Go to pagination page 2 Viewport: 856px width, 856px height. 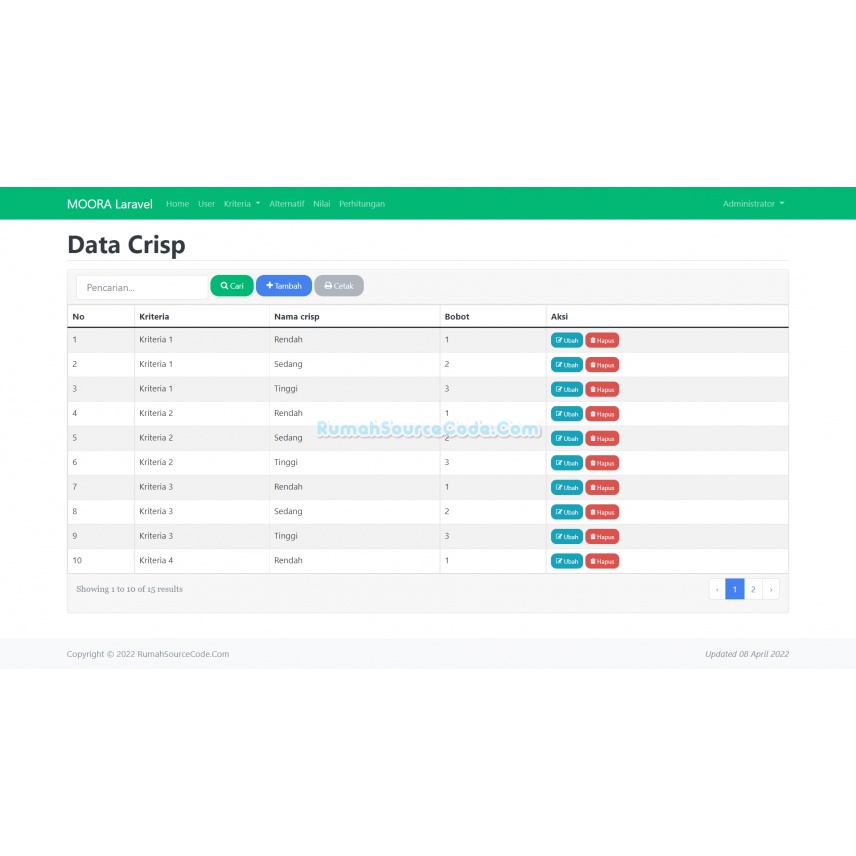coord(753,589)
